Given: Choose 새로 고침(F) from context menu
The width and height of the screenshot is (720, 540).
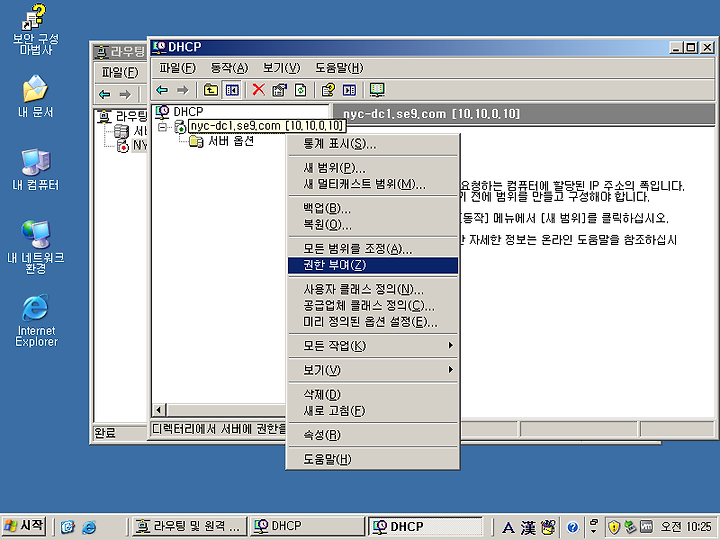Looking at the screenshot, I should pos(373,411).
